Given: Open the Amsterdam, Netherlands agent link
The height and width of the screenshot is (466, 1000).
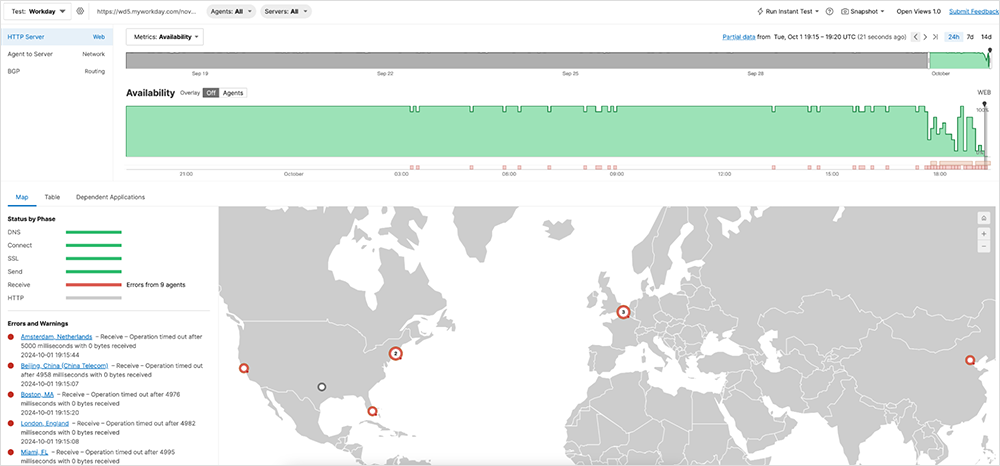Looking at the screenshot, I should click(56, 337).
